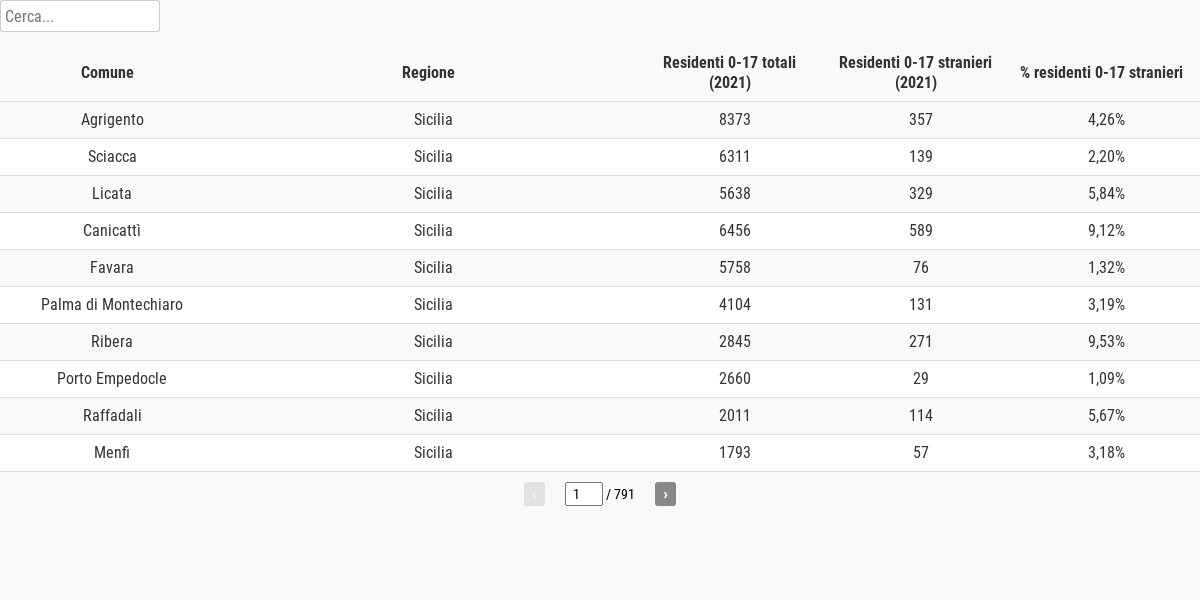Screen dimensions: 1200x600
Task: Click the Canicattì comune cell
Action: (112, 231)
